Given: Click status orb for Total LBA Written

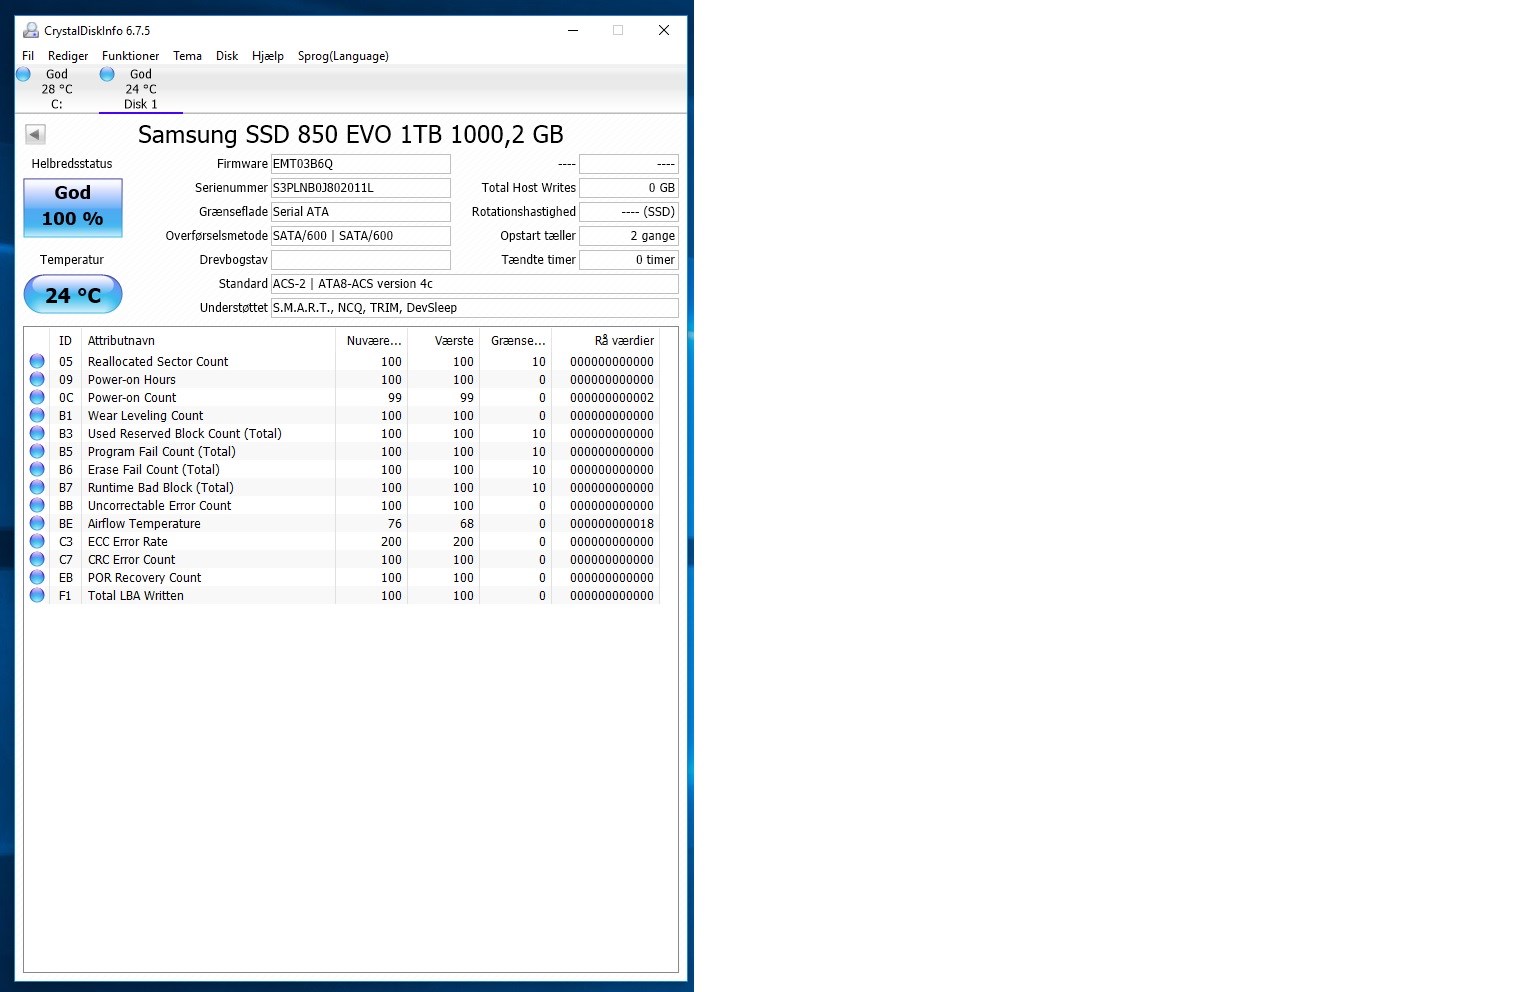Looking at the screenshot, I should [37, 595].
